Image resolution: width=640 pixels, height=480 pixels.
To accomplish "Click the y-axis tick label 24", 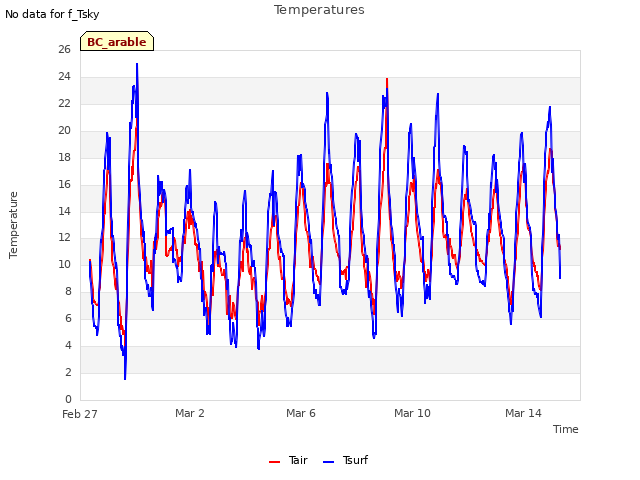I will (64, 76).
